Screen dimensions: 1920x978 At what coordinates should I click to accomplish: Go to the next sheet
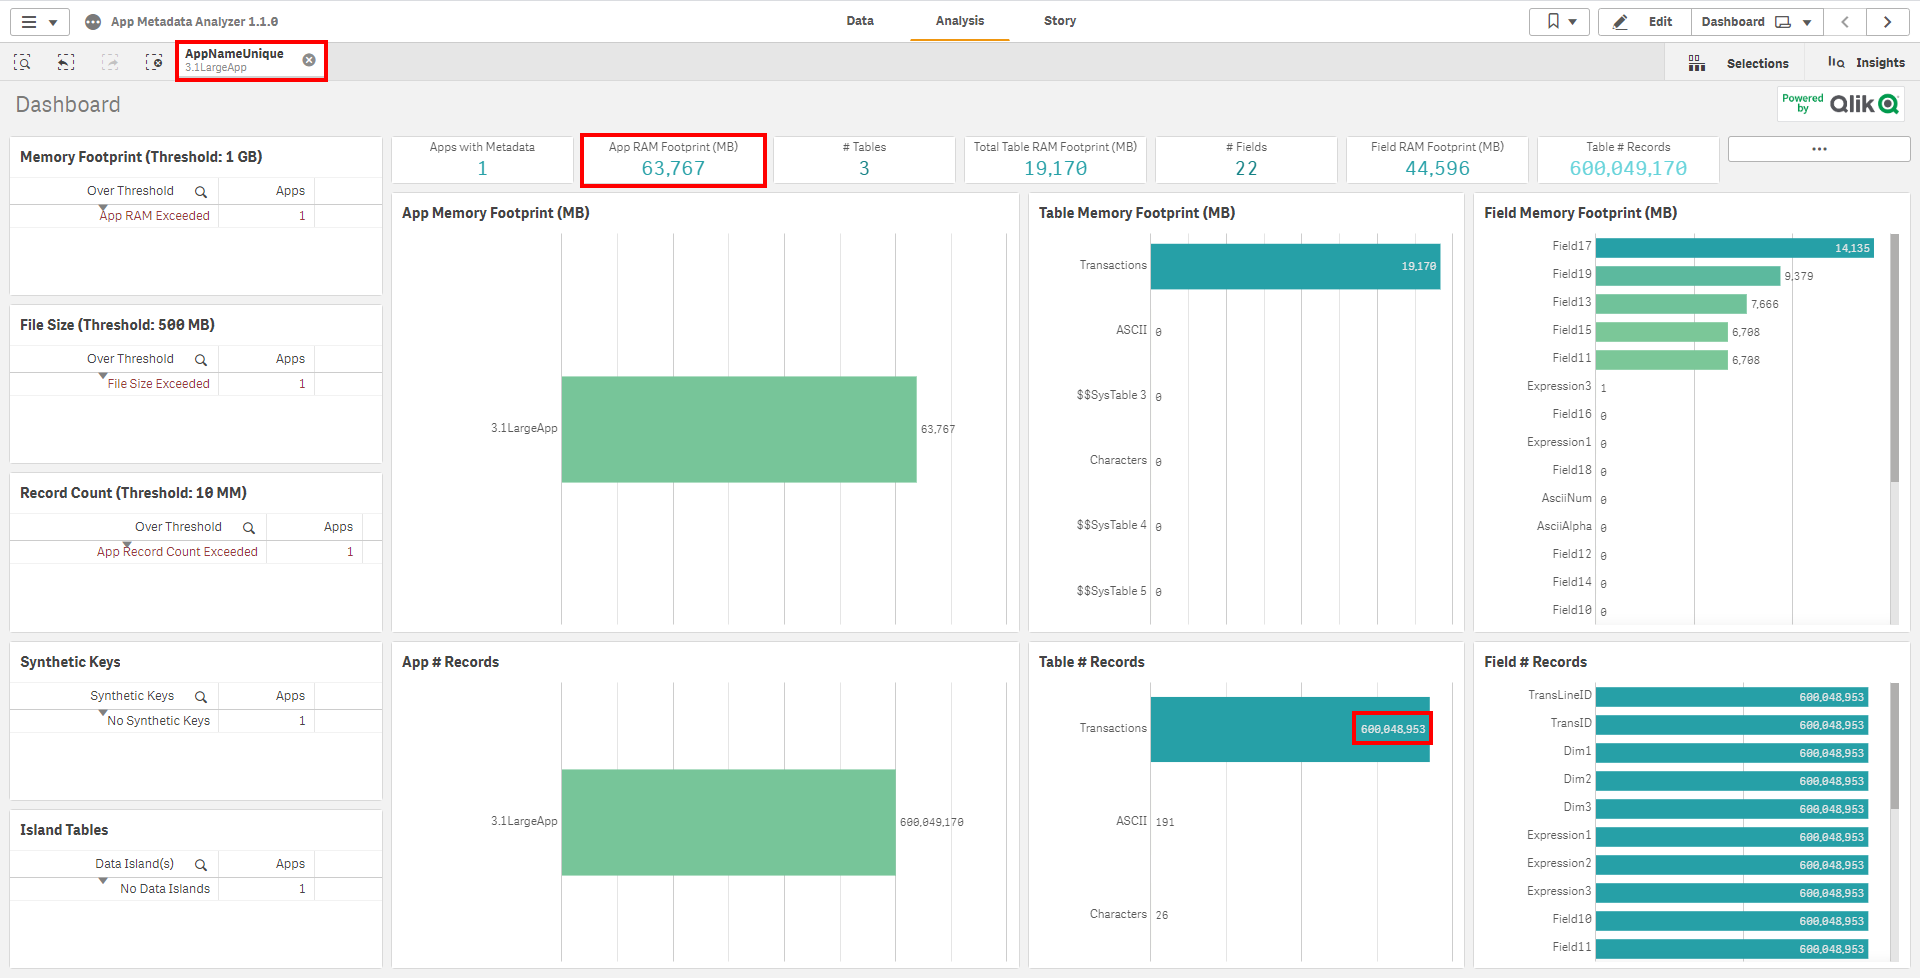(x=1887, y=22)
